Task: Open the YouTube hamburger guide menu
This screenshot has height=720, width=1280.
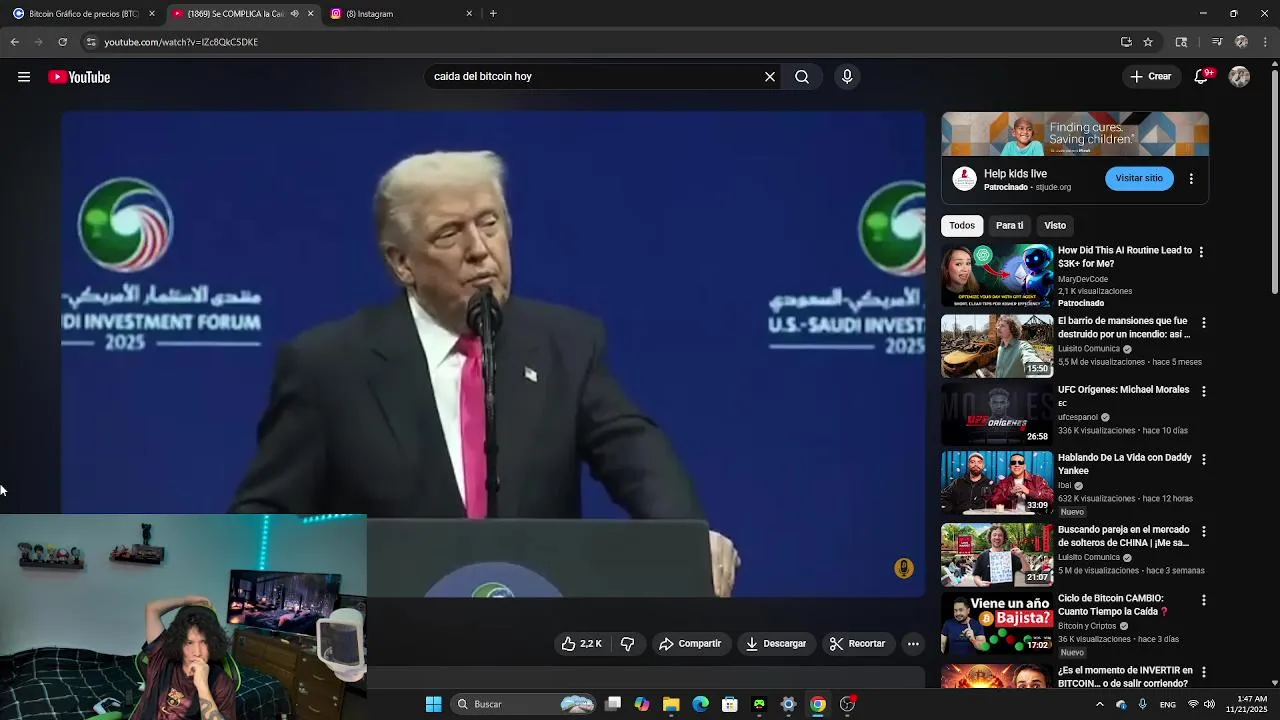Action: 24,77
